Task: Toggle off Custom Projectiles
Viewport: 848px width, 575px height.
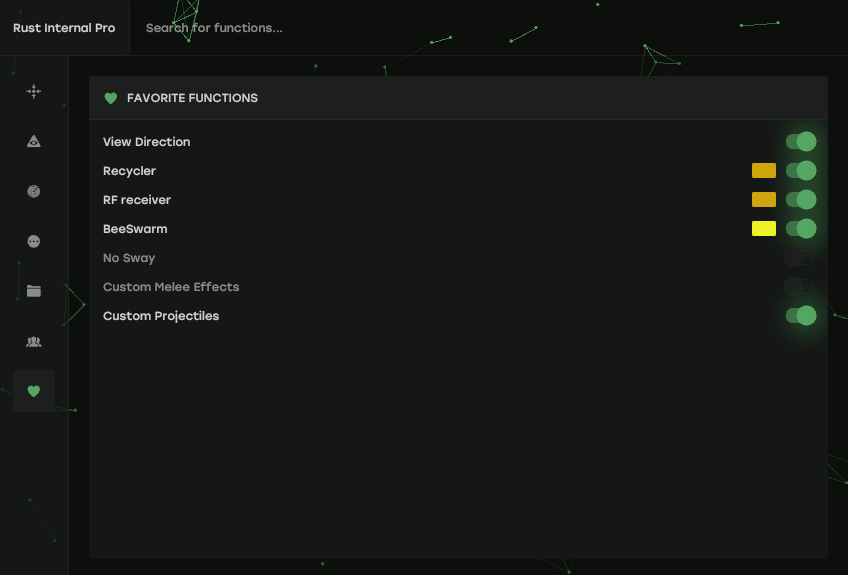Action: (801, 315)
